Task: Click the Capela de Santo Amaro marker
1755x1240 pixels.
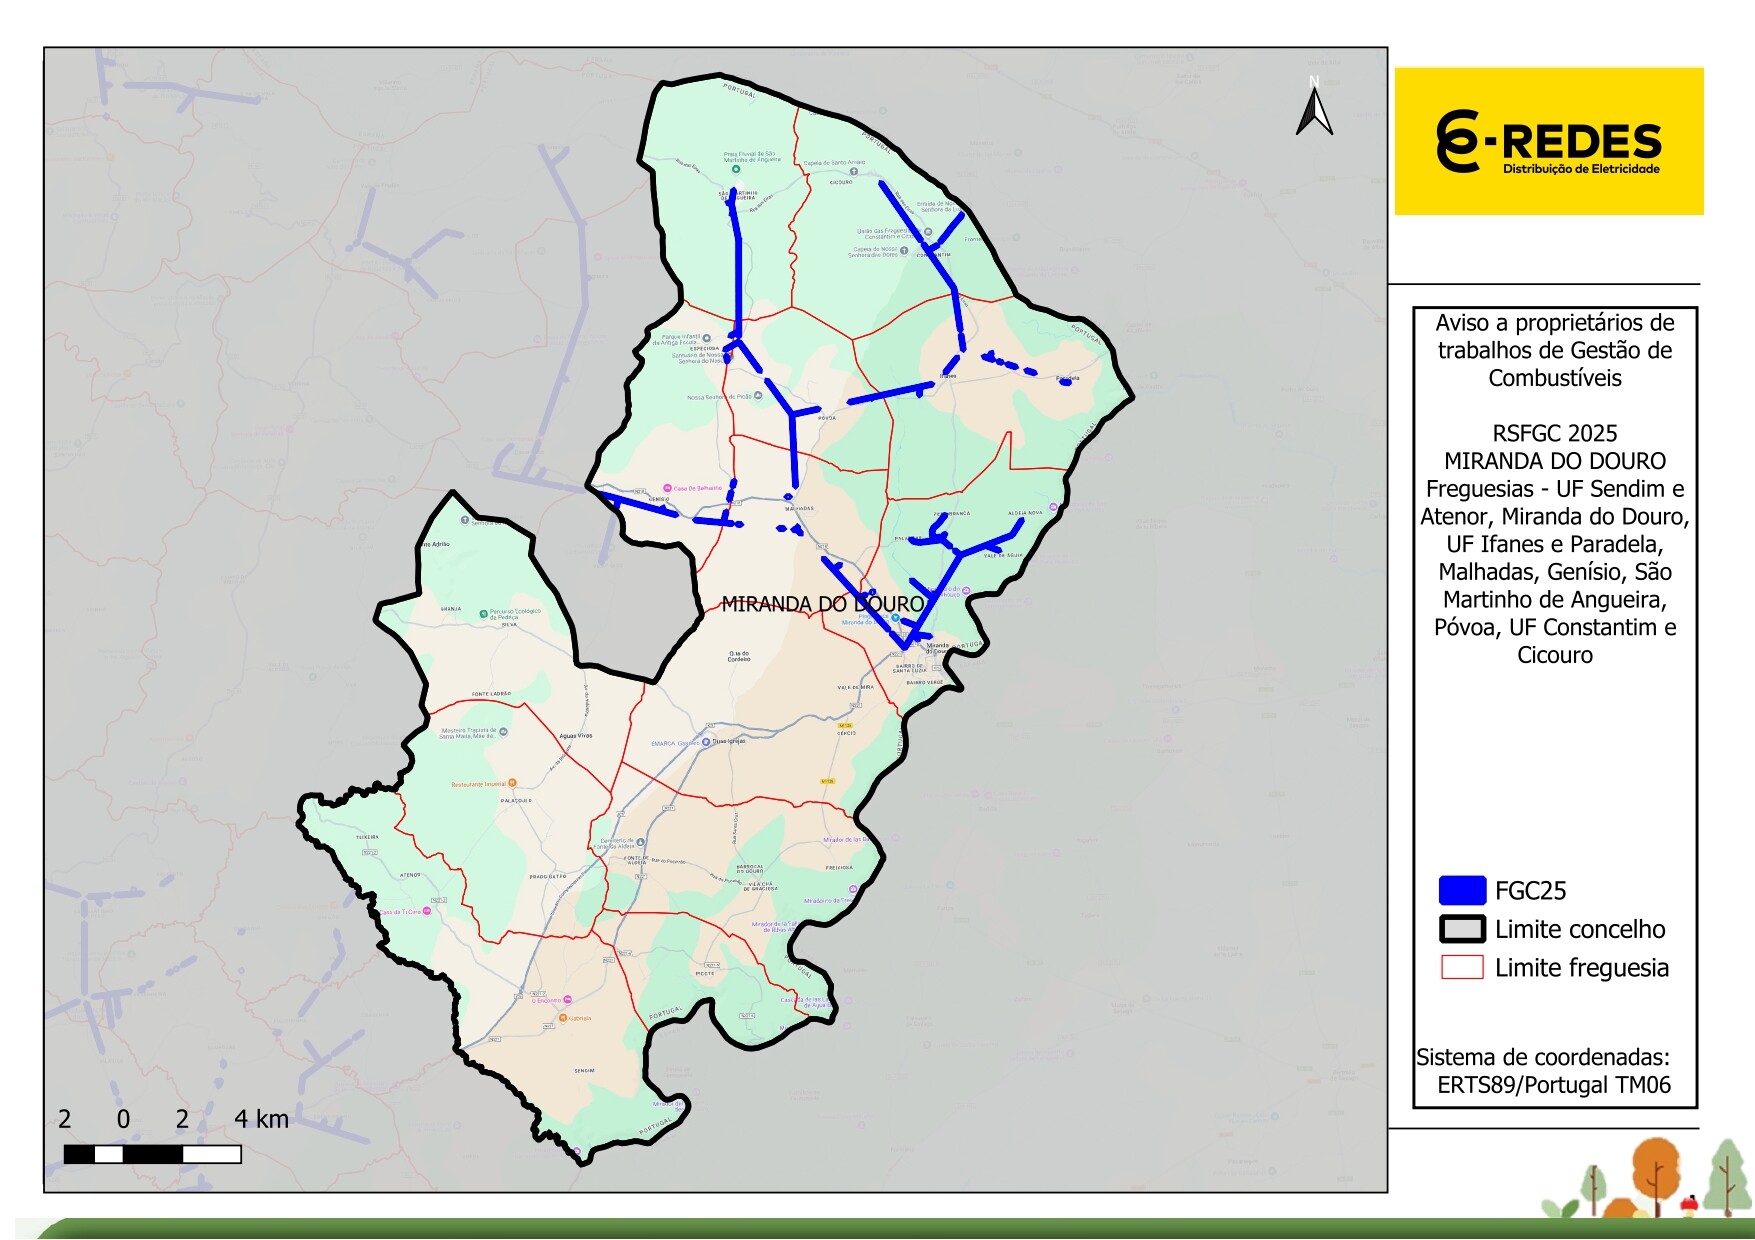Action: 853,171
